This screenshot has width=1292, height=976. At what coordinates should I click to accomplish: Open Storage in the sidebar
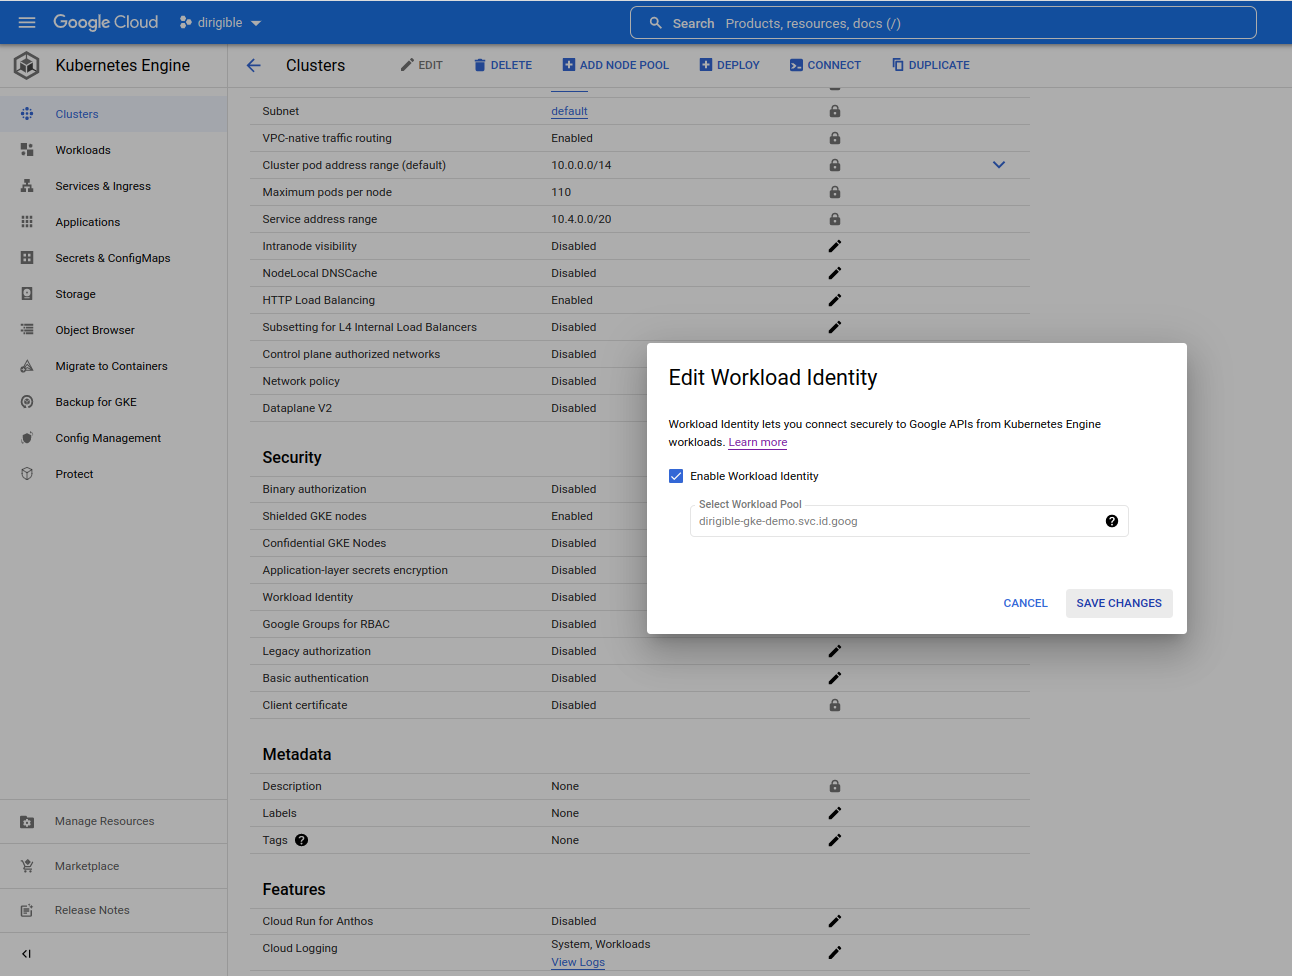(x=113, y=294)
